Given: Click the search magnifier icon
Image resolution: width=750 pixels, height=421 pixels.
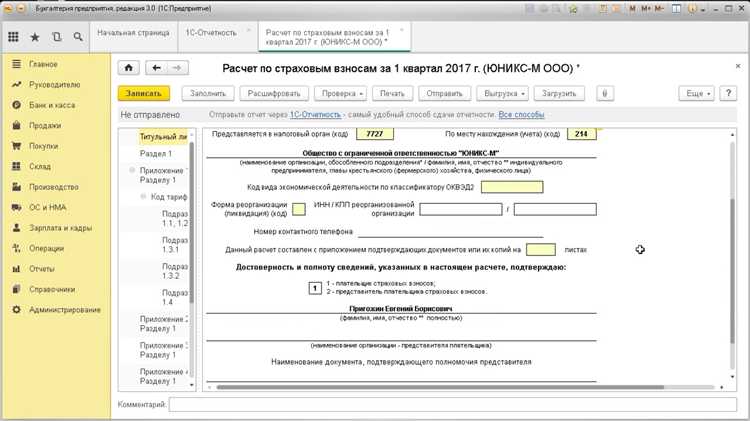Looking at the screenshot, I should 78,36.
